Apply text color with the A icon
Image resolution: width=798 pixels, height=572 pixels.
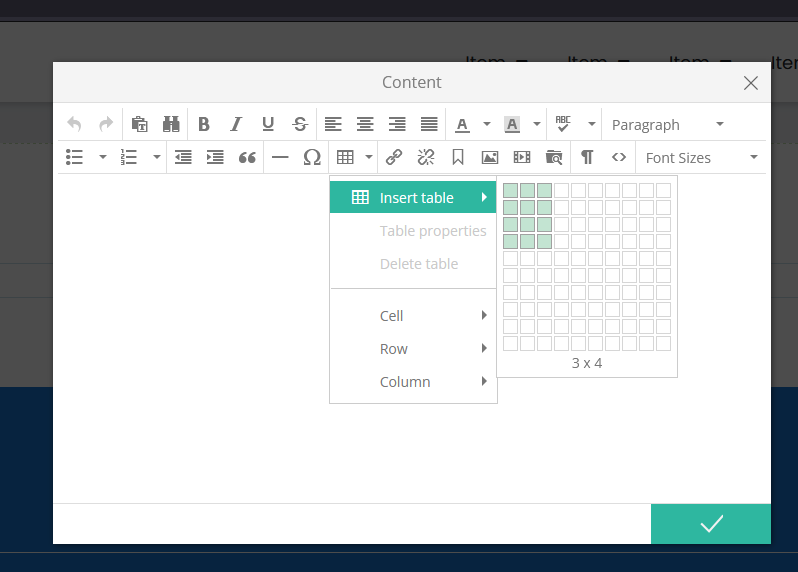coord(462,125)
